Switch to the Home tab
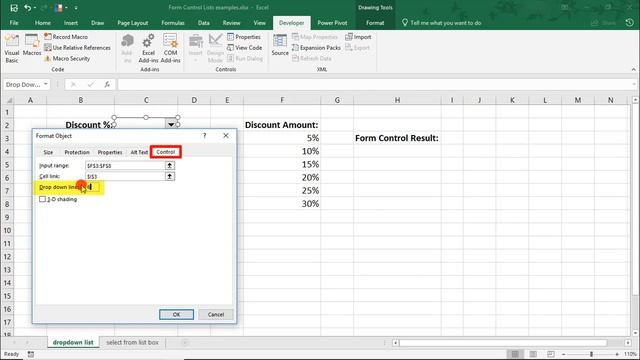Screen dimensions: 640x360 [x=43, y=23]
